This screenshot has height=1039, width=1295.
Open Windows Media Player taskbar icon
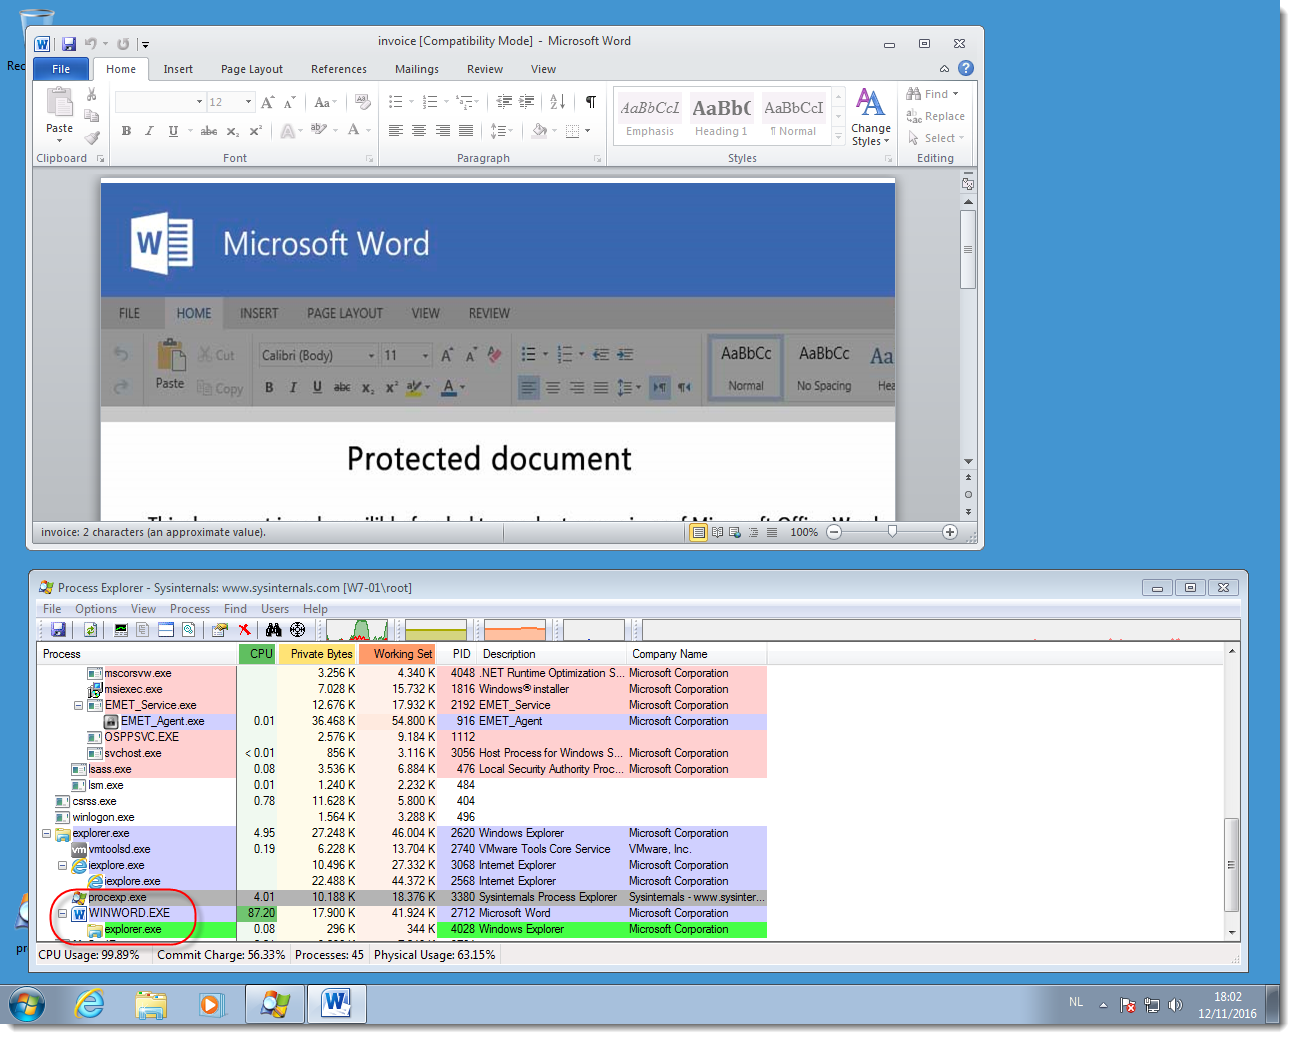[211, 1004]
